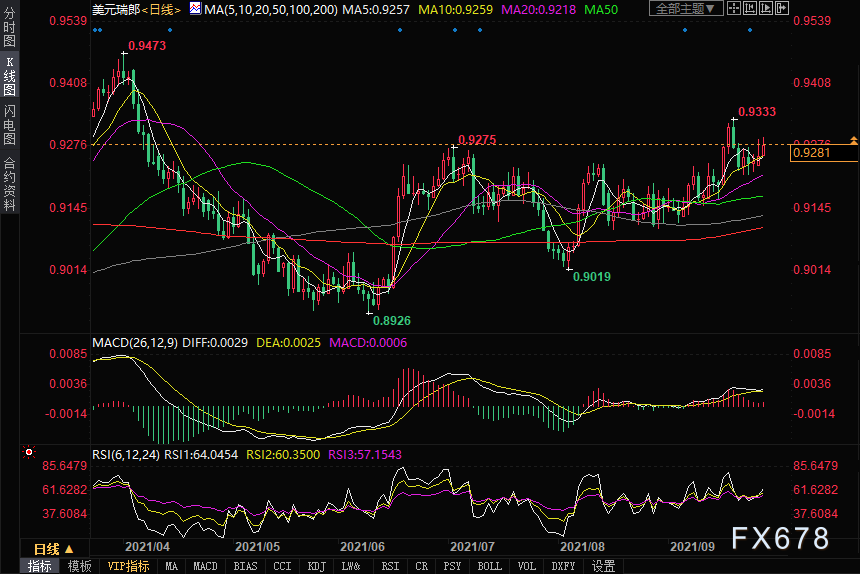Image resolution: width=860 pixels, height=574 pixels.
Task: Click the current price tag 0.9281
Action: (x=823, y=153)
